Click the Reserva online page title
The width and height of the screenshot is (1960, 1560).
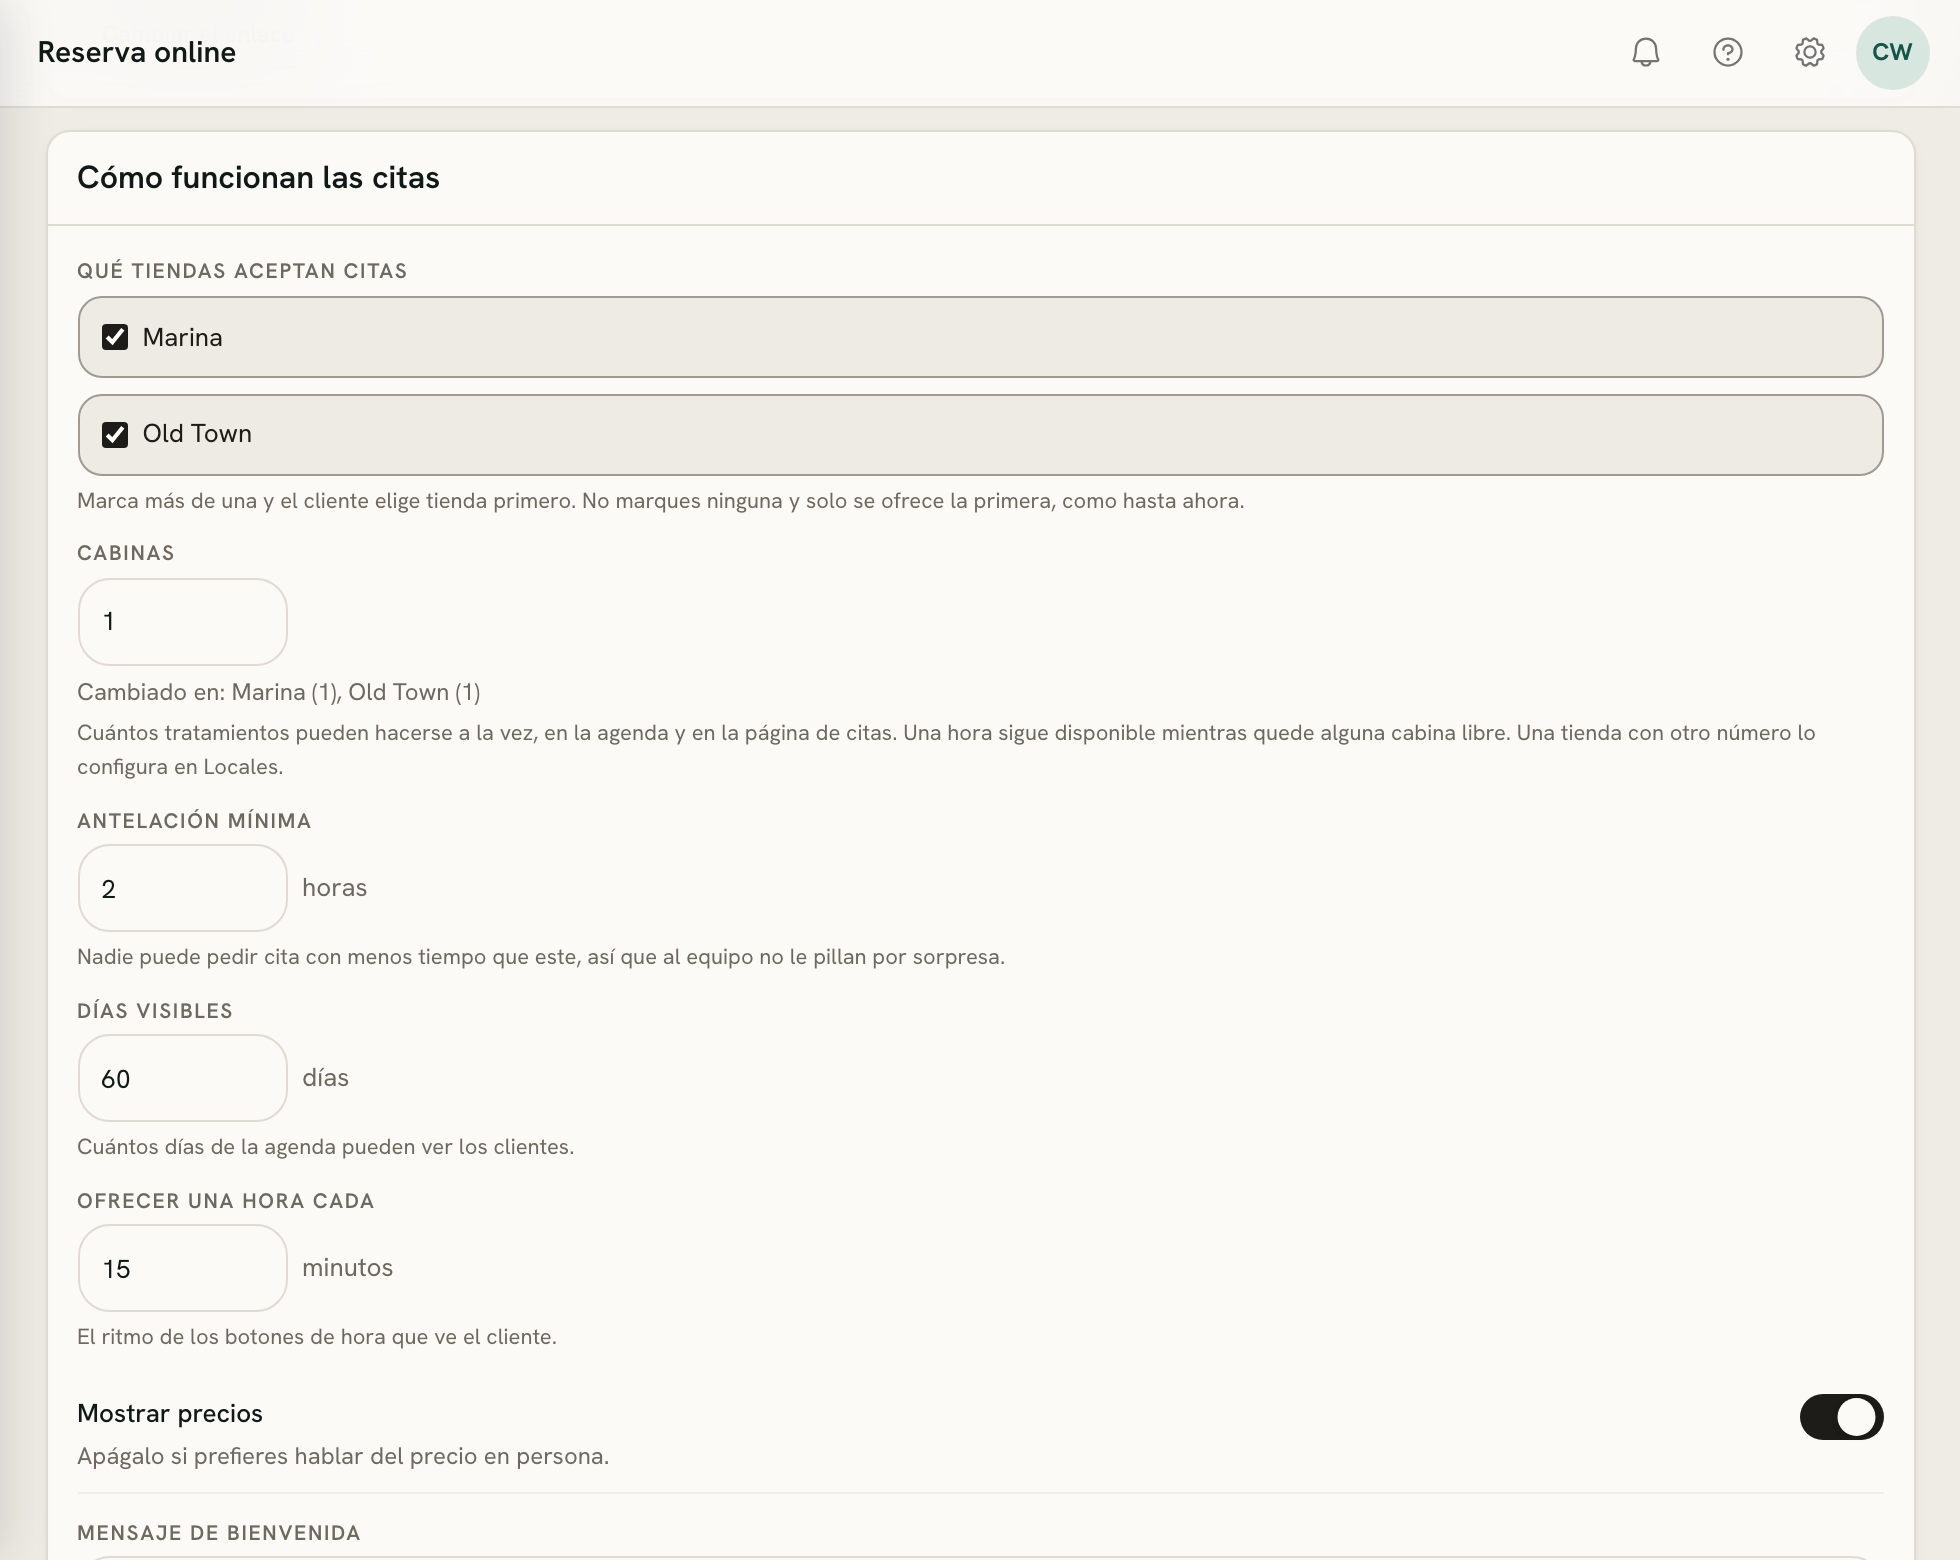pos(136,52)
